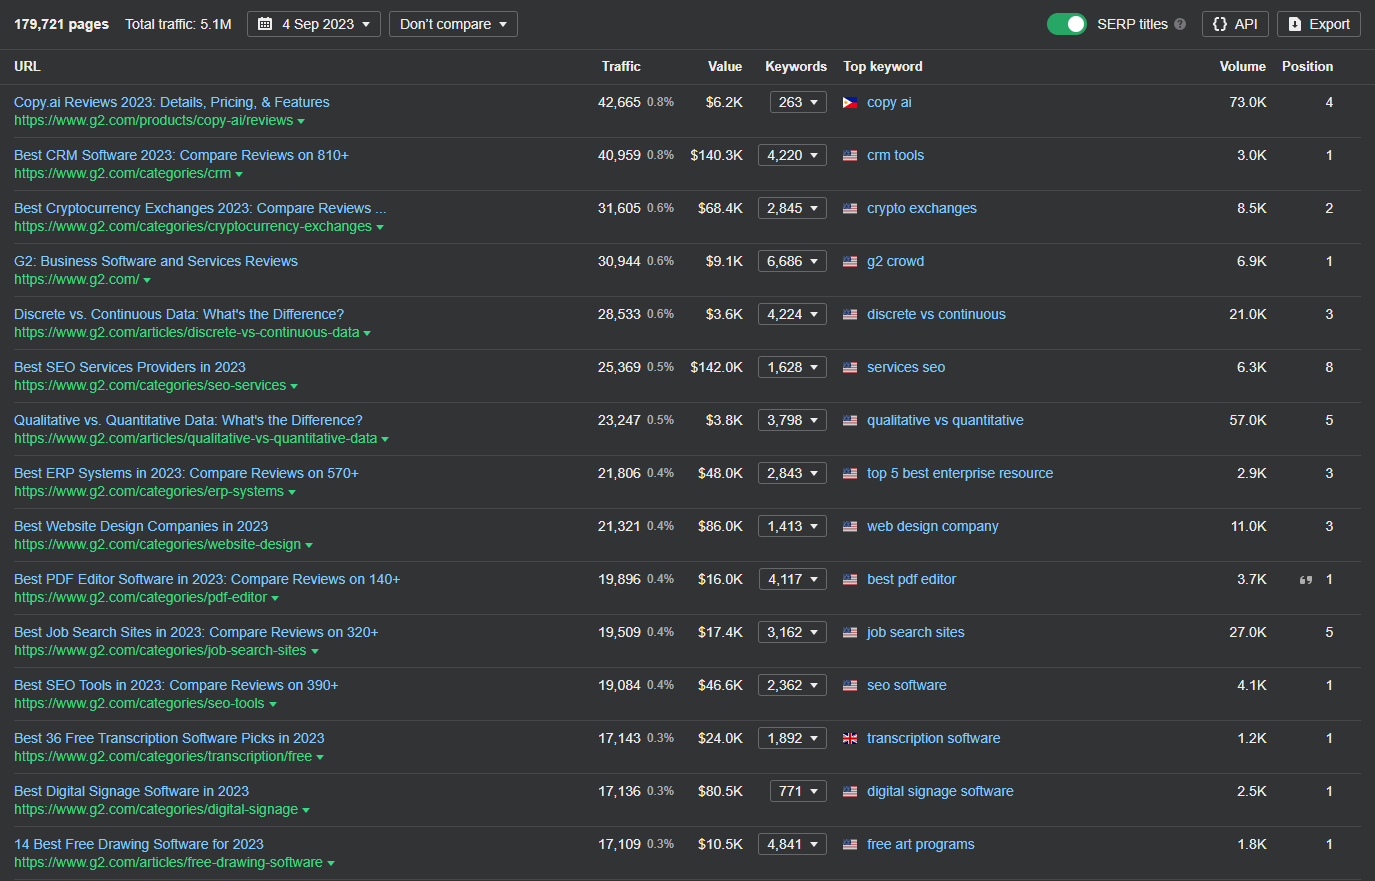Image resolution: width=1375 pixels, height=881 pixels.
Task: Expand the 4,220 keywords dropdown for CRM
Action: click(792, 155)
